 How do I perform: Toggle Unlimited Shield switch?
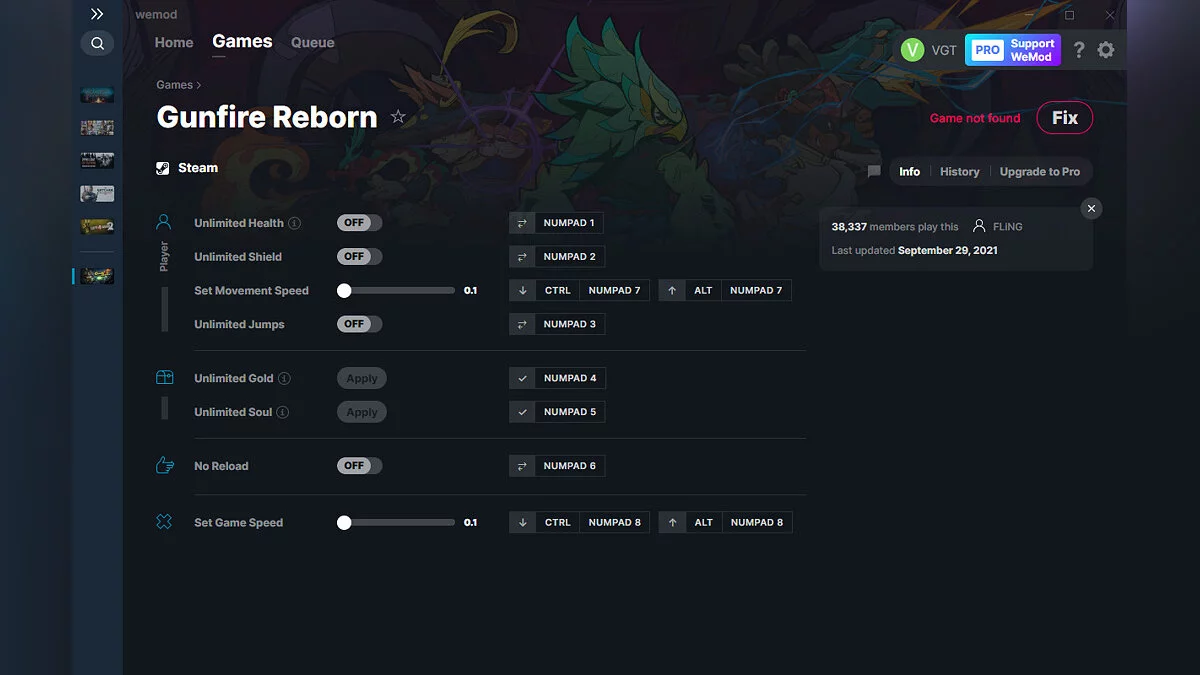coord(360,257)
